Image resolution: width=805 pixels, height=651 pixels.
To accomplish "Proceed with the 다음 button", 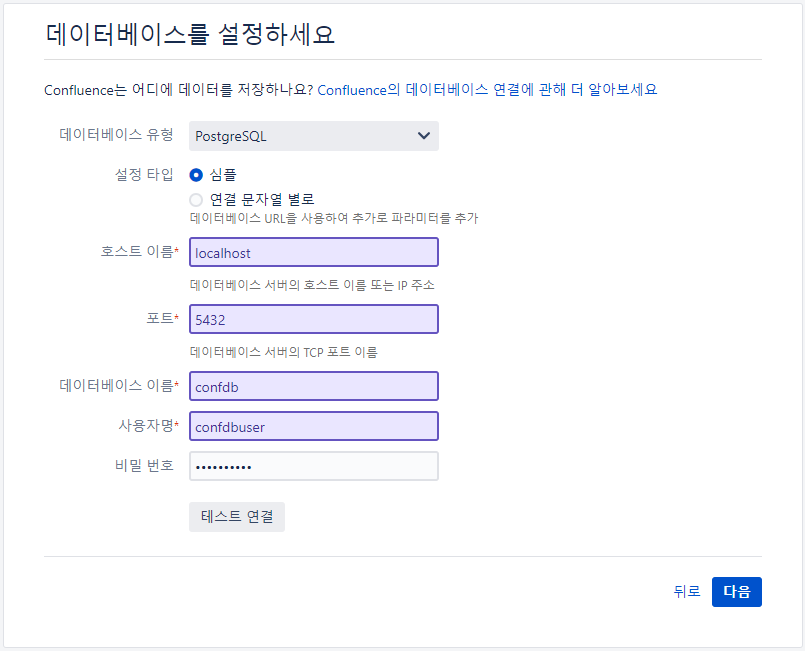I will (737, 592).
